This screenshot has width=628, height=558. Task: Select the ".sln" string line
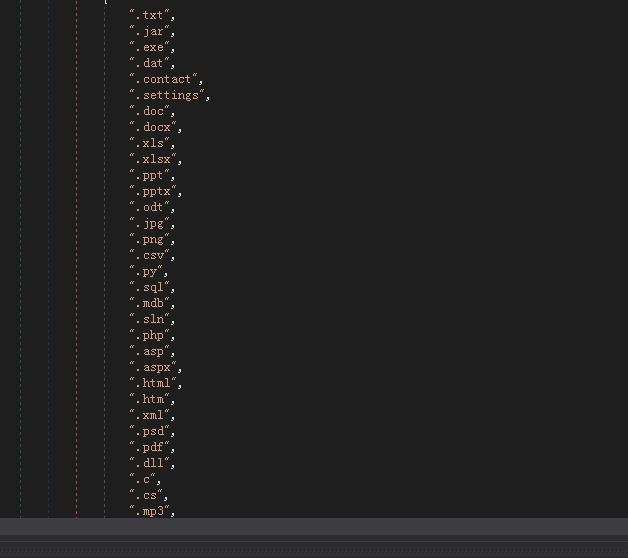pyautogui.click(x=149, y=320)
